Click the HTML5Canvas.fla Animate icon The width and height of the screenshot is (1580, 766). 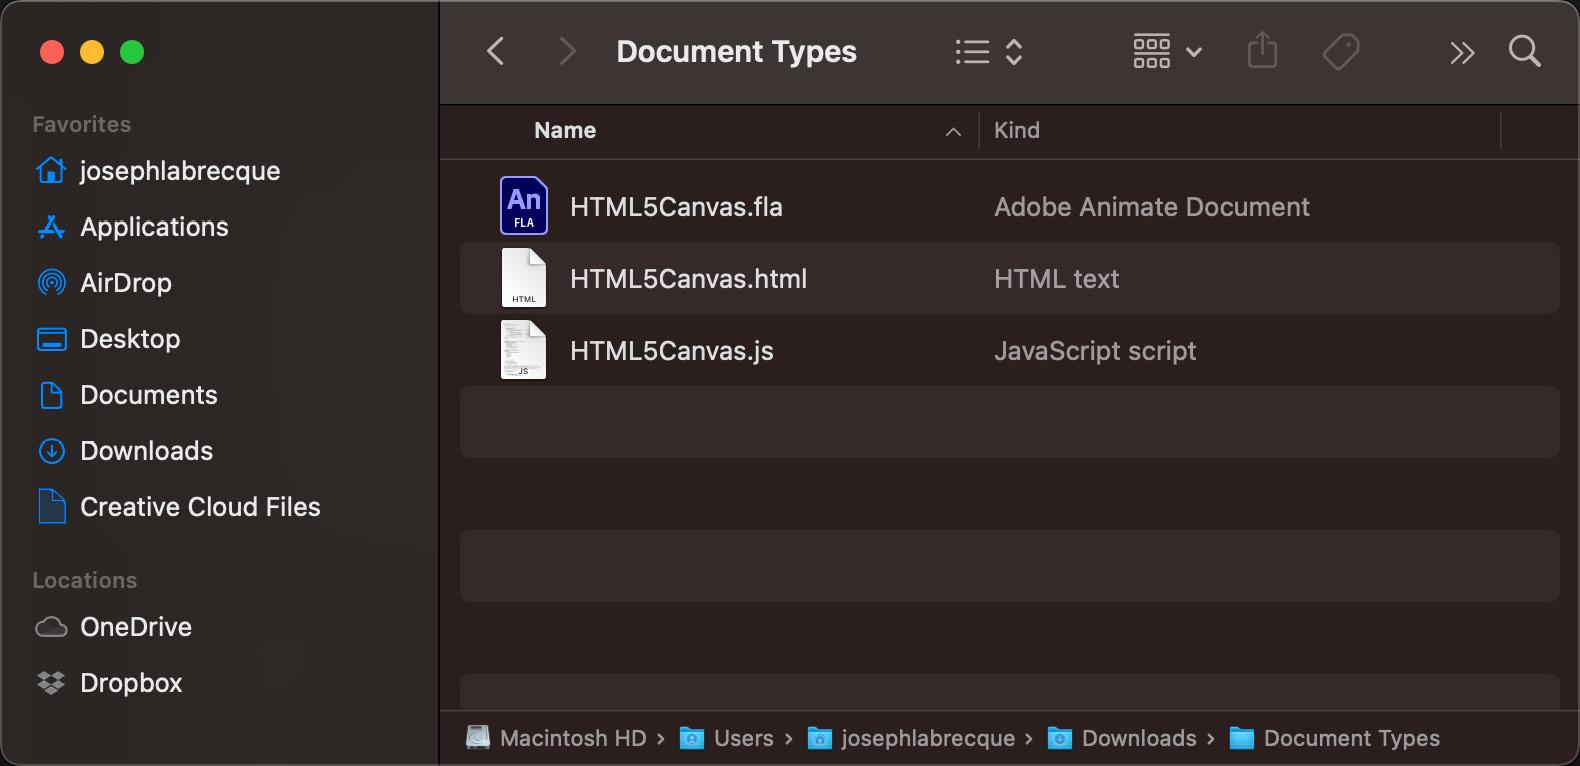coord(524,206)
